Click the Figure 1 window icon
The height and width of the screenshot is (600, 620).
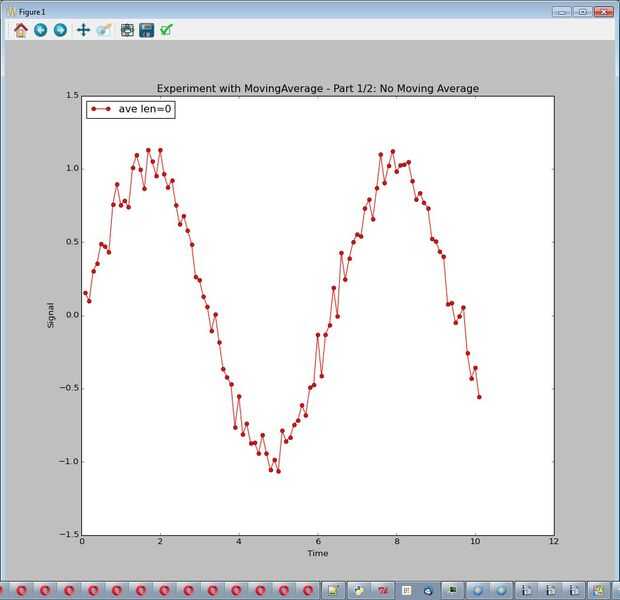point(11,12)
